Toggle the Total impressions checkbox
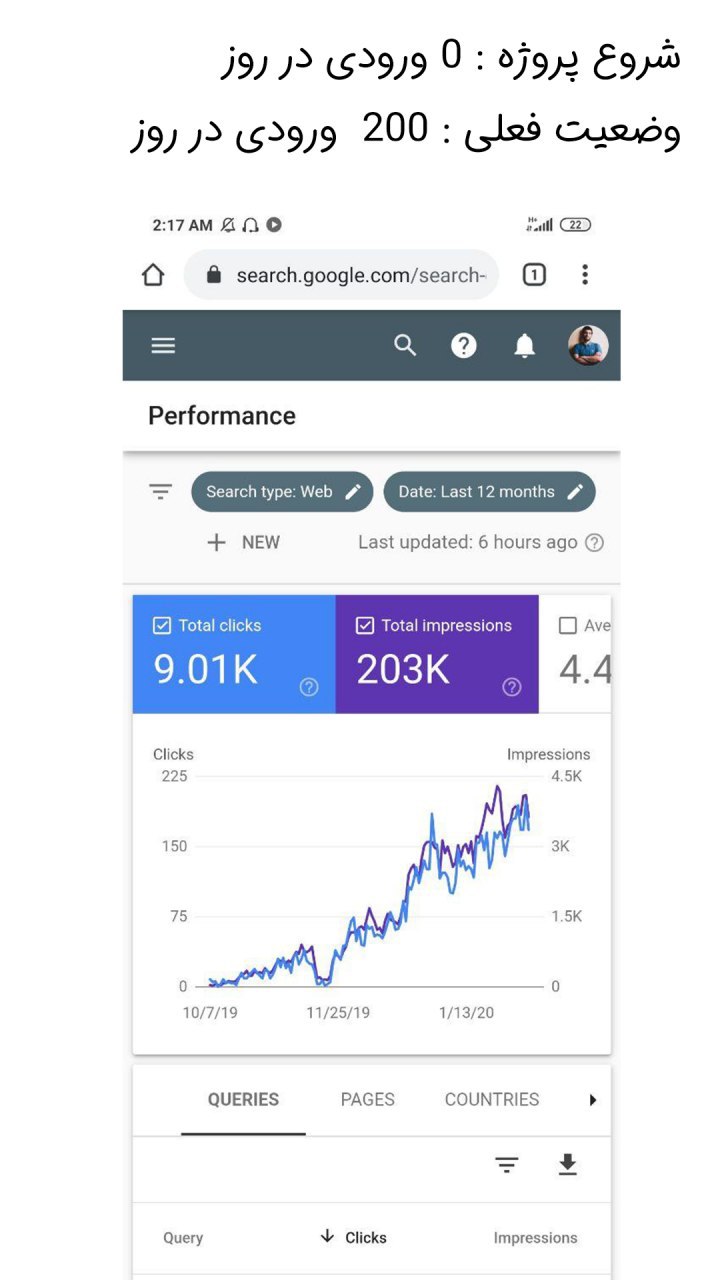Viewport: 720px width, 1280px height. [365, 626]
